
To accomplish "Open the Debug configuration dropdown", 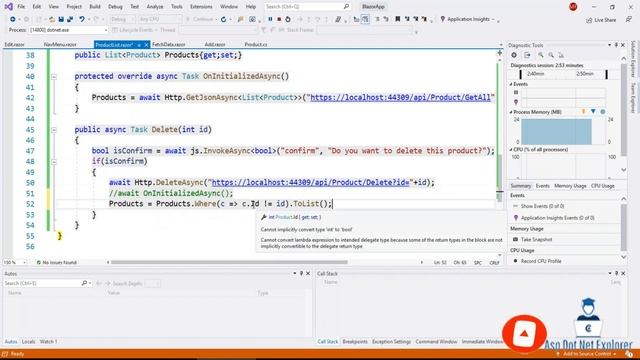I will pos(122,19).
